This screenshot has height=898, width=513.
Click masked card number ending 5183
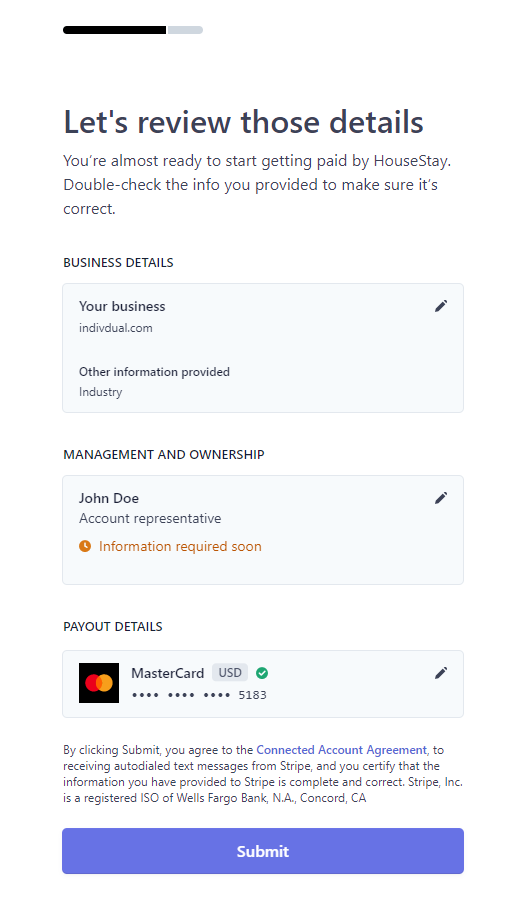199,695
